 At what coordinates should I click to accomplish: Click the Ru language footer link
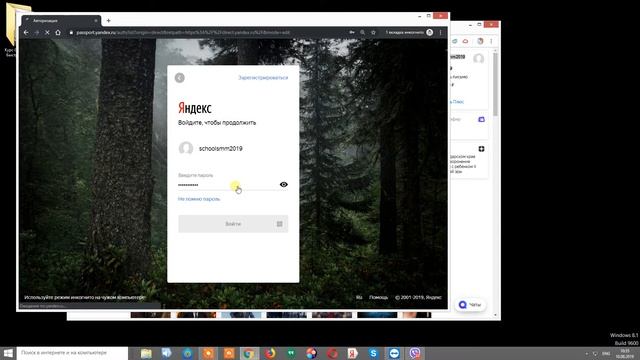(x=359, y=297)
